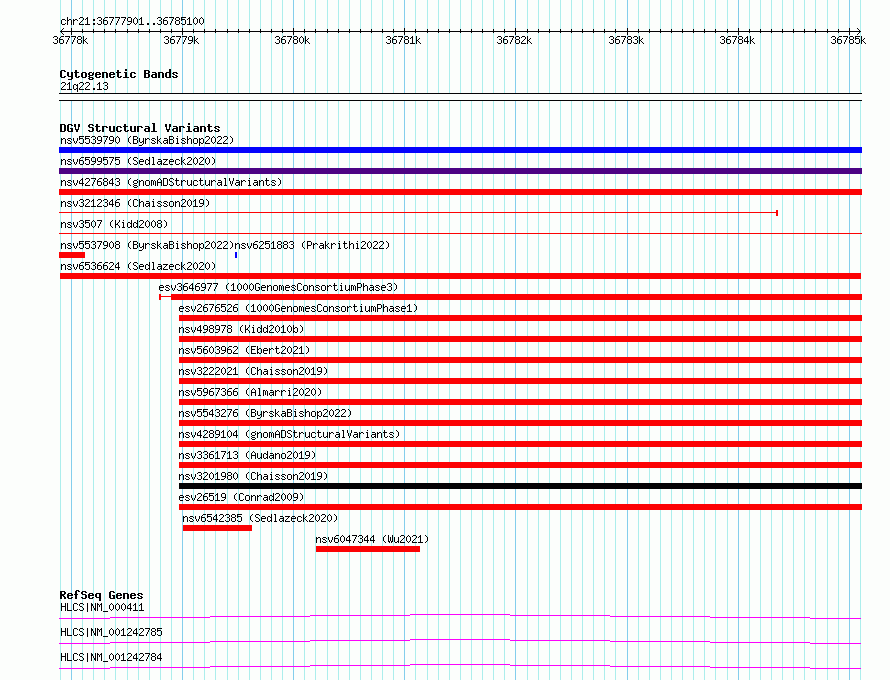Image resolution: width=890 pixels, height=680 pixels.
Task: Click the 36779k ruler mark
Action: pos(181,40)
